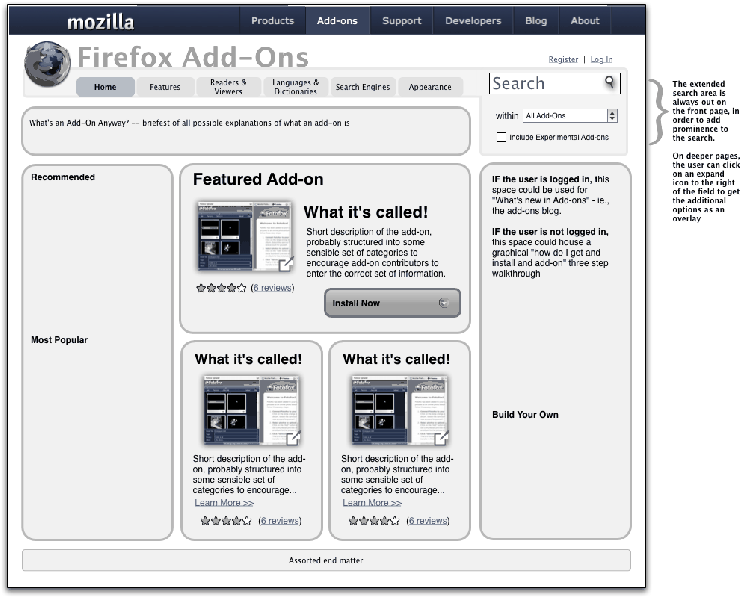Image resolution: width=746 pixels, height=599 pixels.
Task: Switch to the Features tab
Action: tap(165, 87)
